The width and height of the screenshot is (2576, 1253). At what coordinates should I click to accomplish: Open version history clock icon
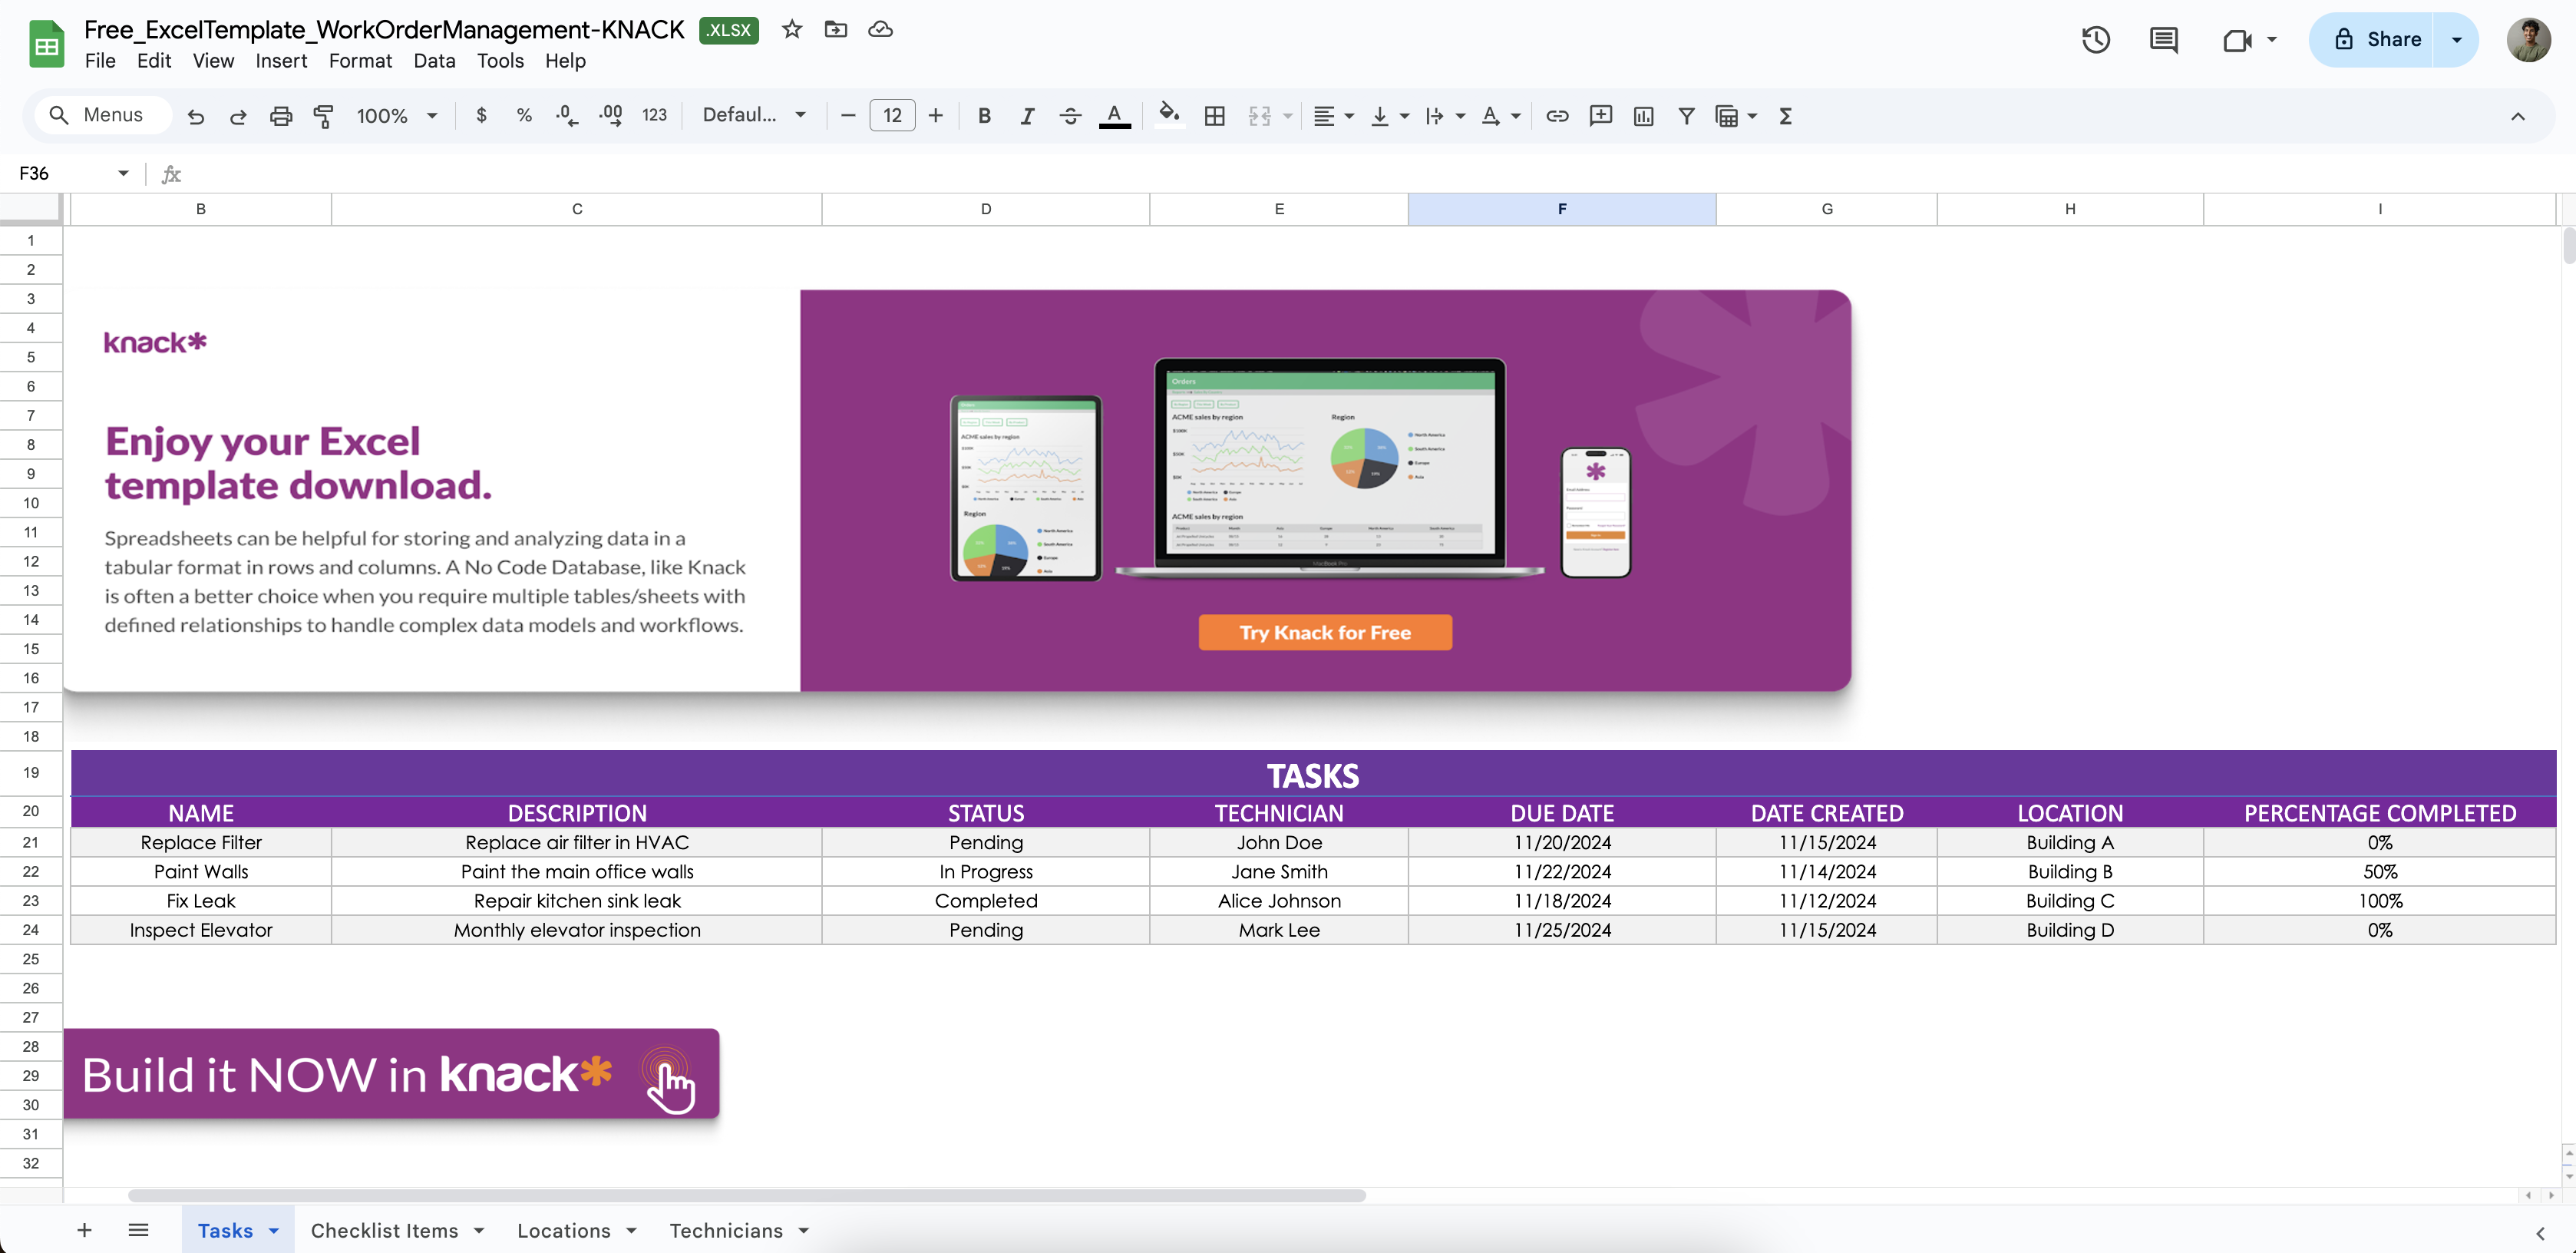[x=2095, y=40]
